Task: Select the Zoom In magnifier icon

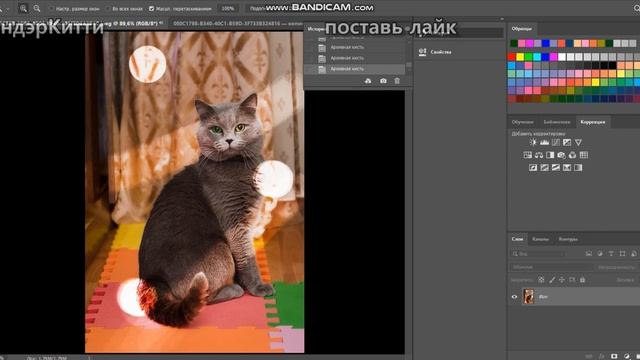Action: tap(23, 8)
